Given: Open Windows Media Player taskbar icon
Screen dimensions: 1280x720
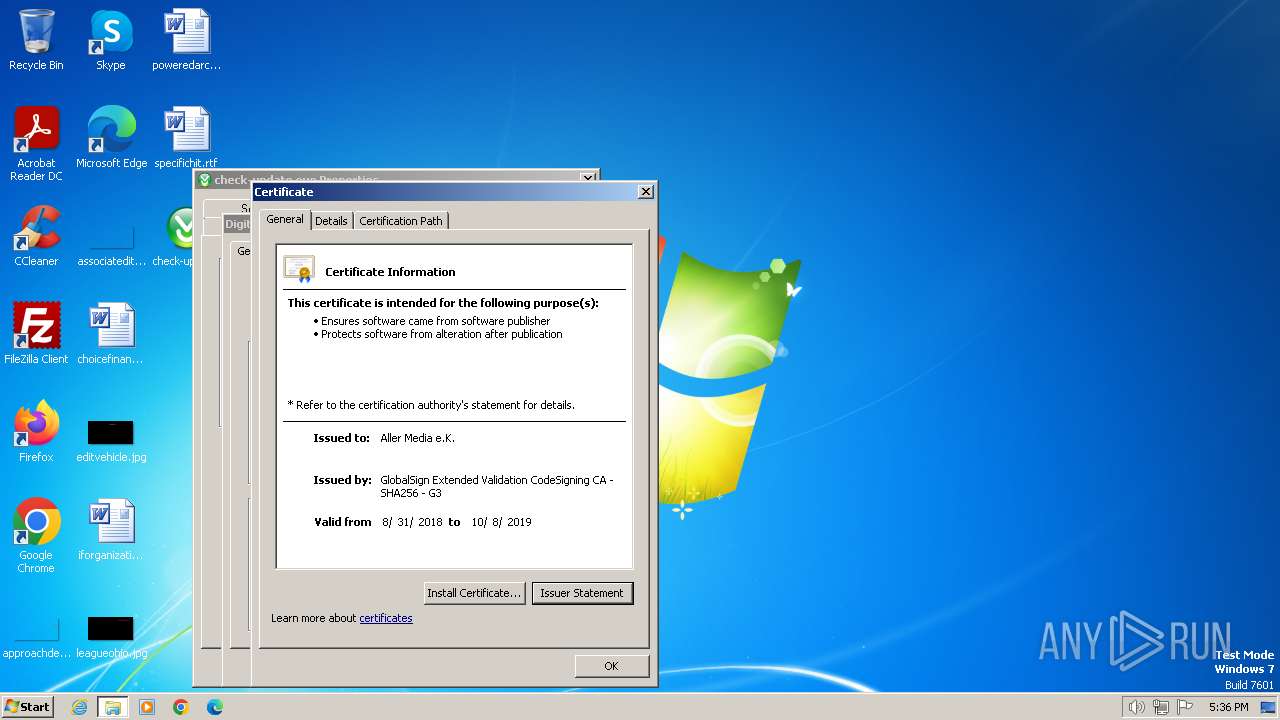Looking at the screenshot, I should click(x=147, y=707).
